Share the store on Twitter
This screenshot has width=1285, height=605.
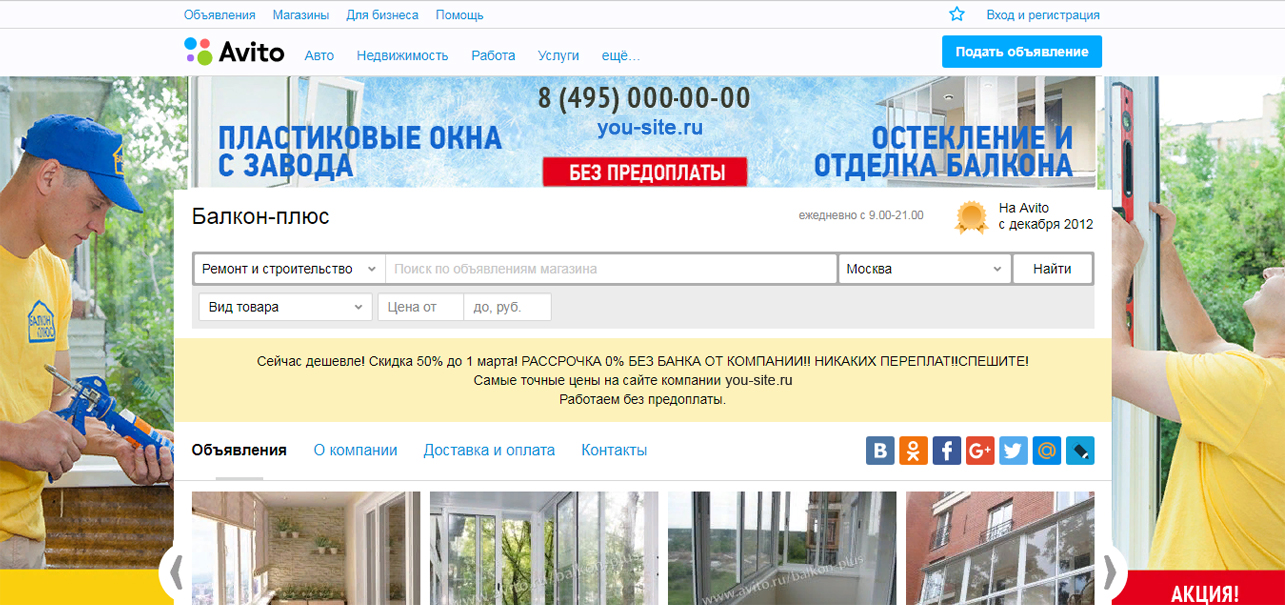coord(1013,450)
